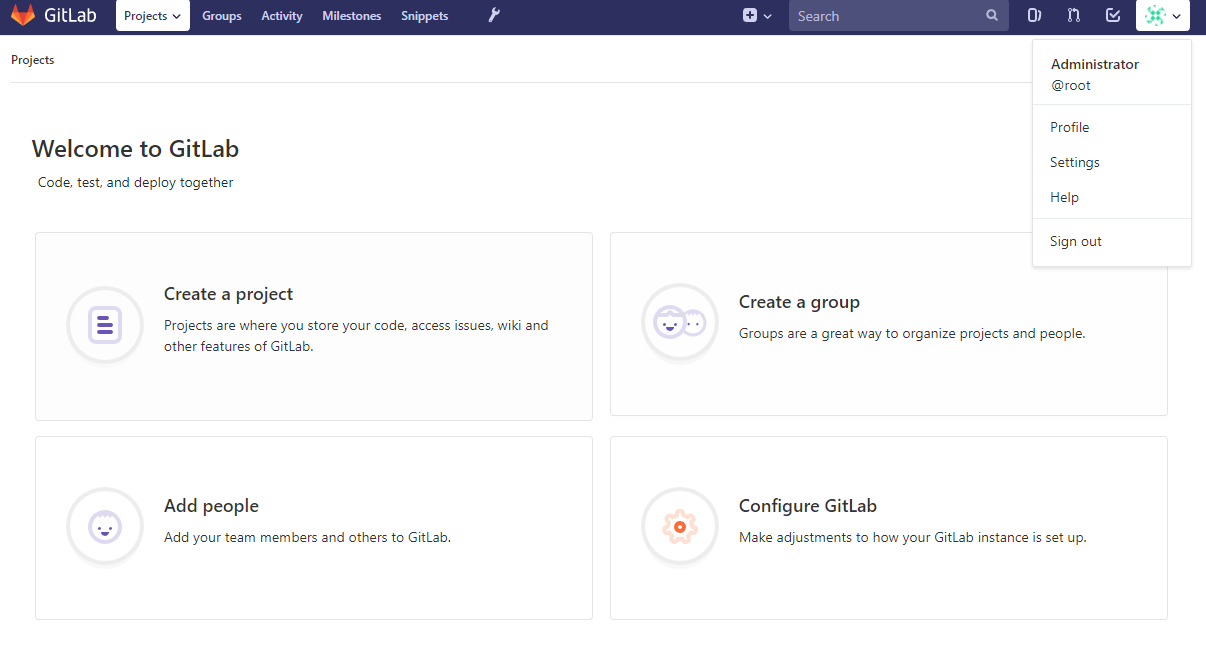Expand the Projects dropdown
The height and width of the screenshot is (647, 1206).
click(153, 16)
